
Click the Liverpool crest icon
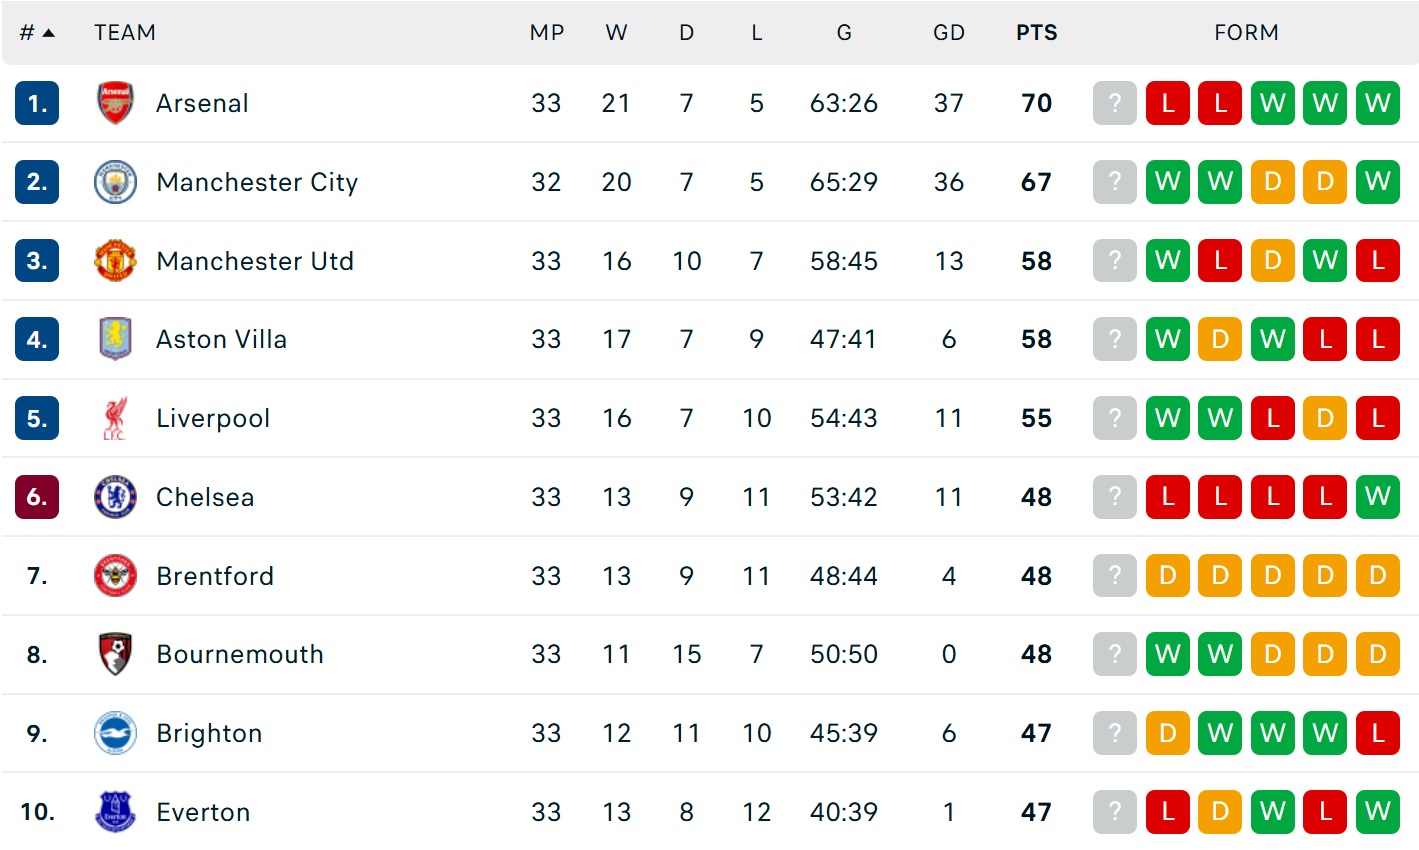coord(115,418)
